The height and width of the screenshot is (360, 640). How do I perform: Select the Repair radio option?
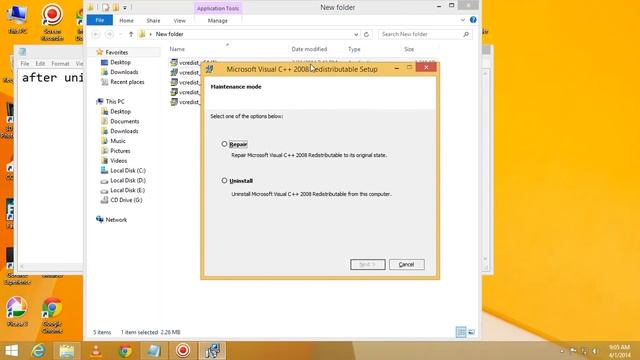click(x=224, y=144)
